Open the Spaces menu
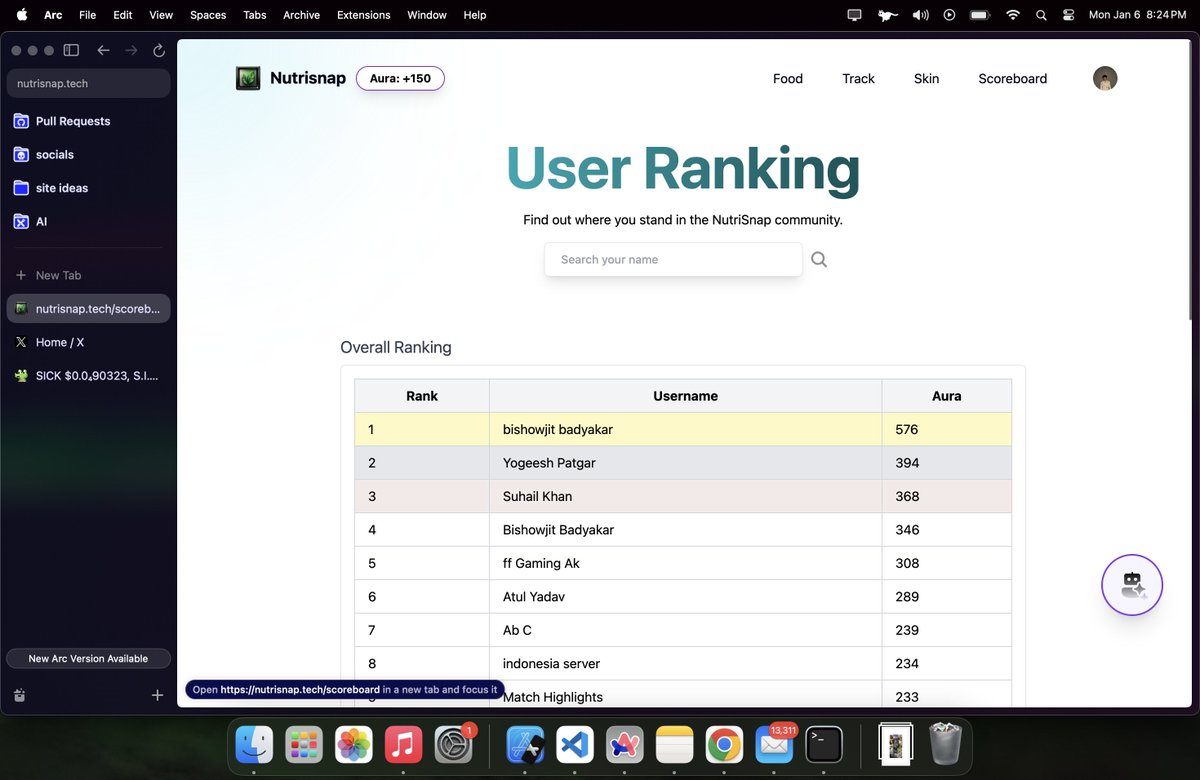Image resolution: width=1200 pixels, height=780 pixels. [208, 15]
